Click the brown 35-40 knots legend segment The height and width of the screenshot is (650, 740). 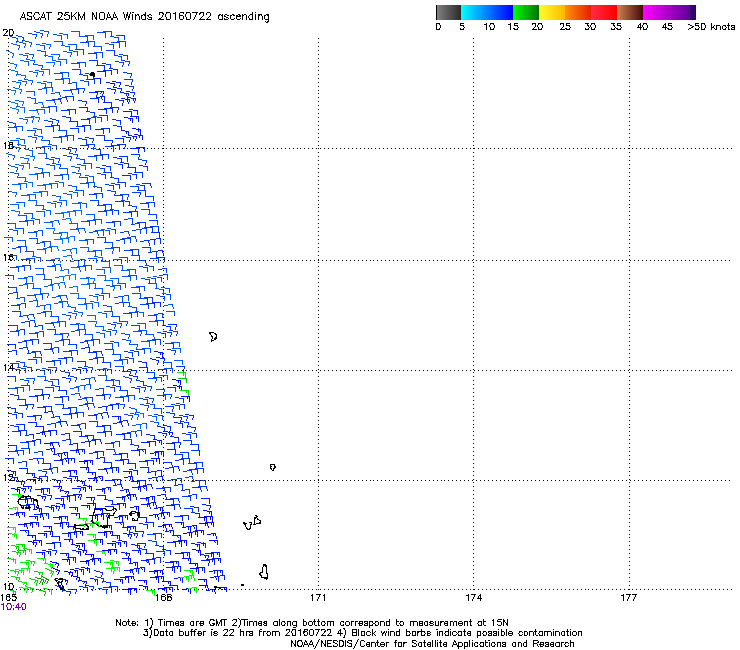(630, 12)
